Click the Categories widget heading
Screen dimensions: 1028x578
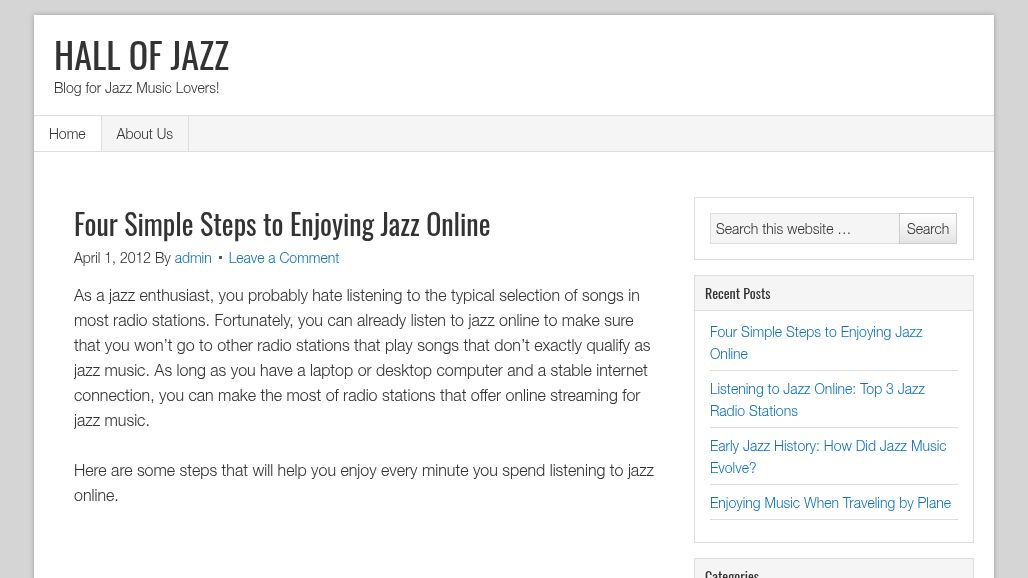(731, 573)
